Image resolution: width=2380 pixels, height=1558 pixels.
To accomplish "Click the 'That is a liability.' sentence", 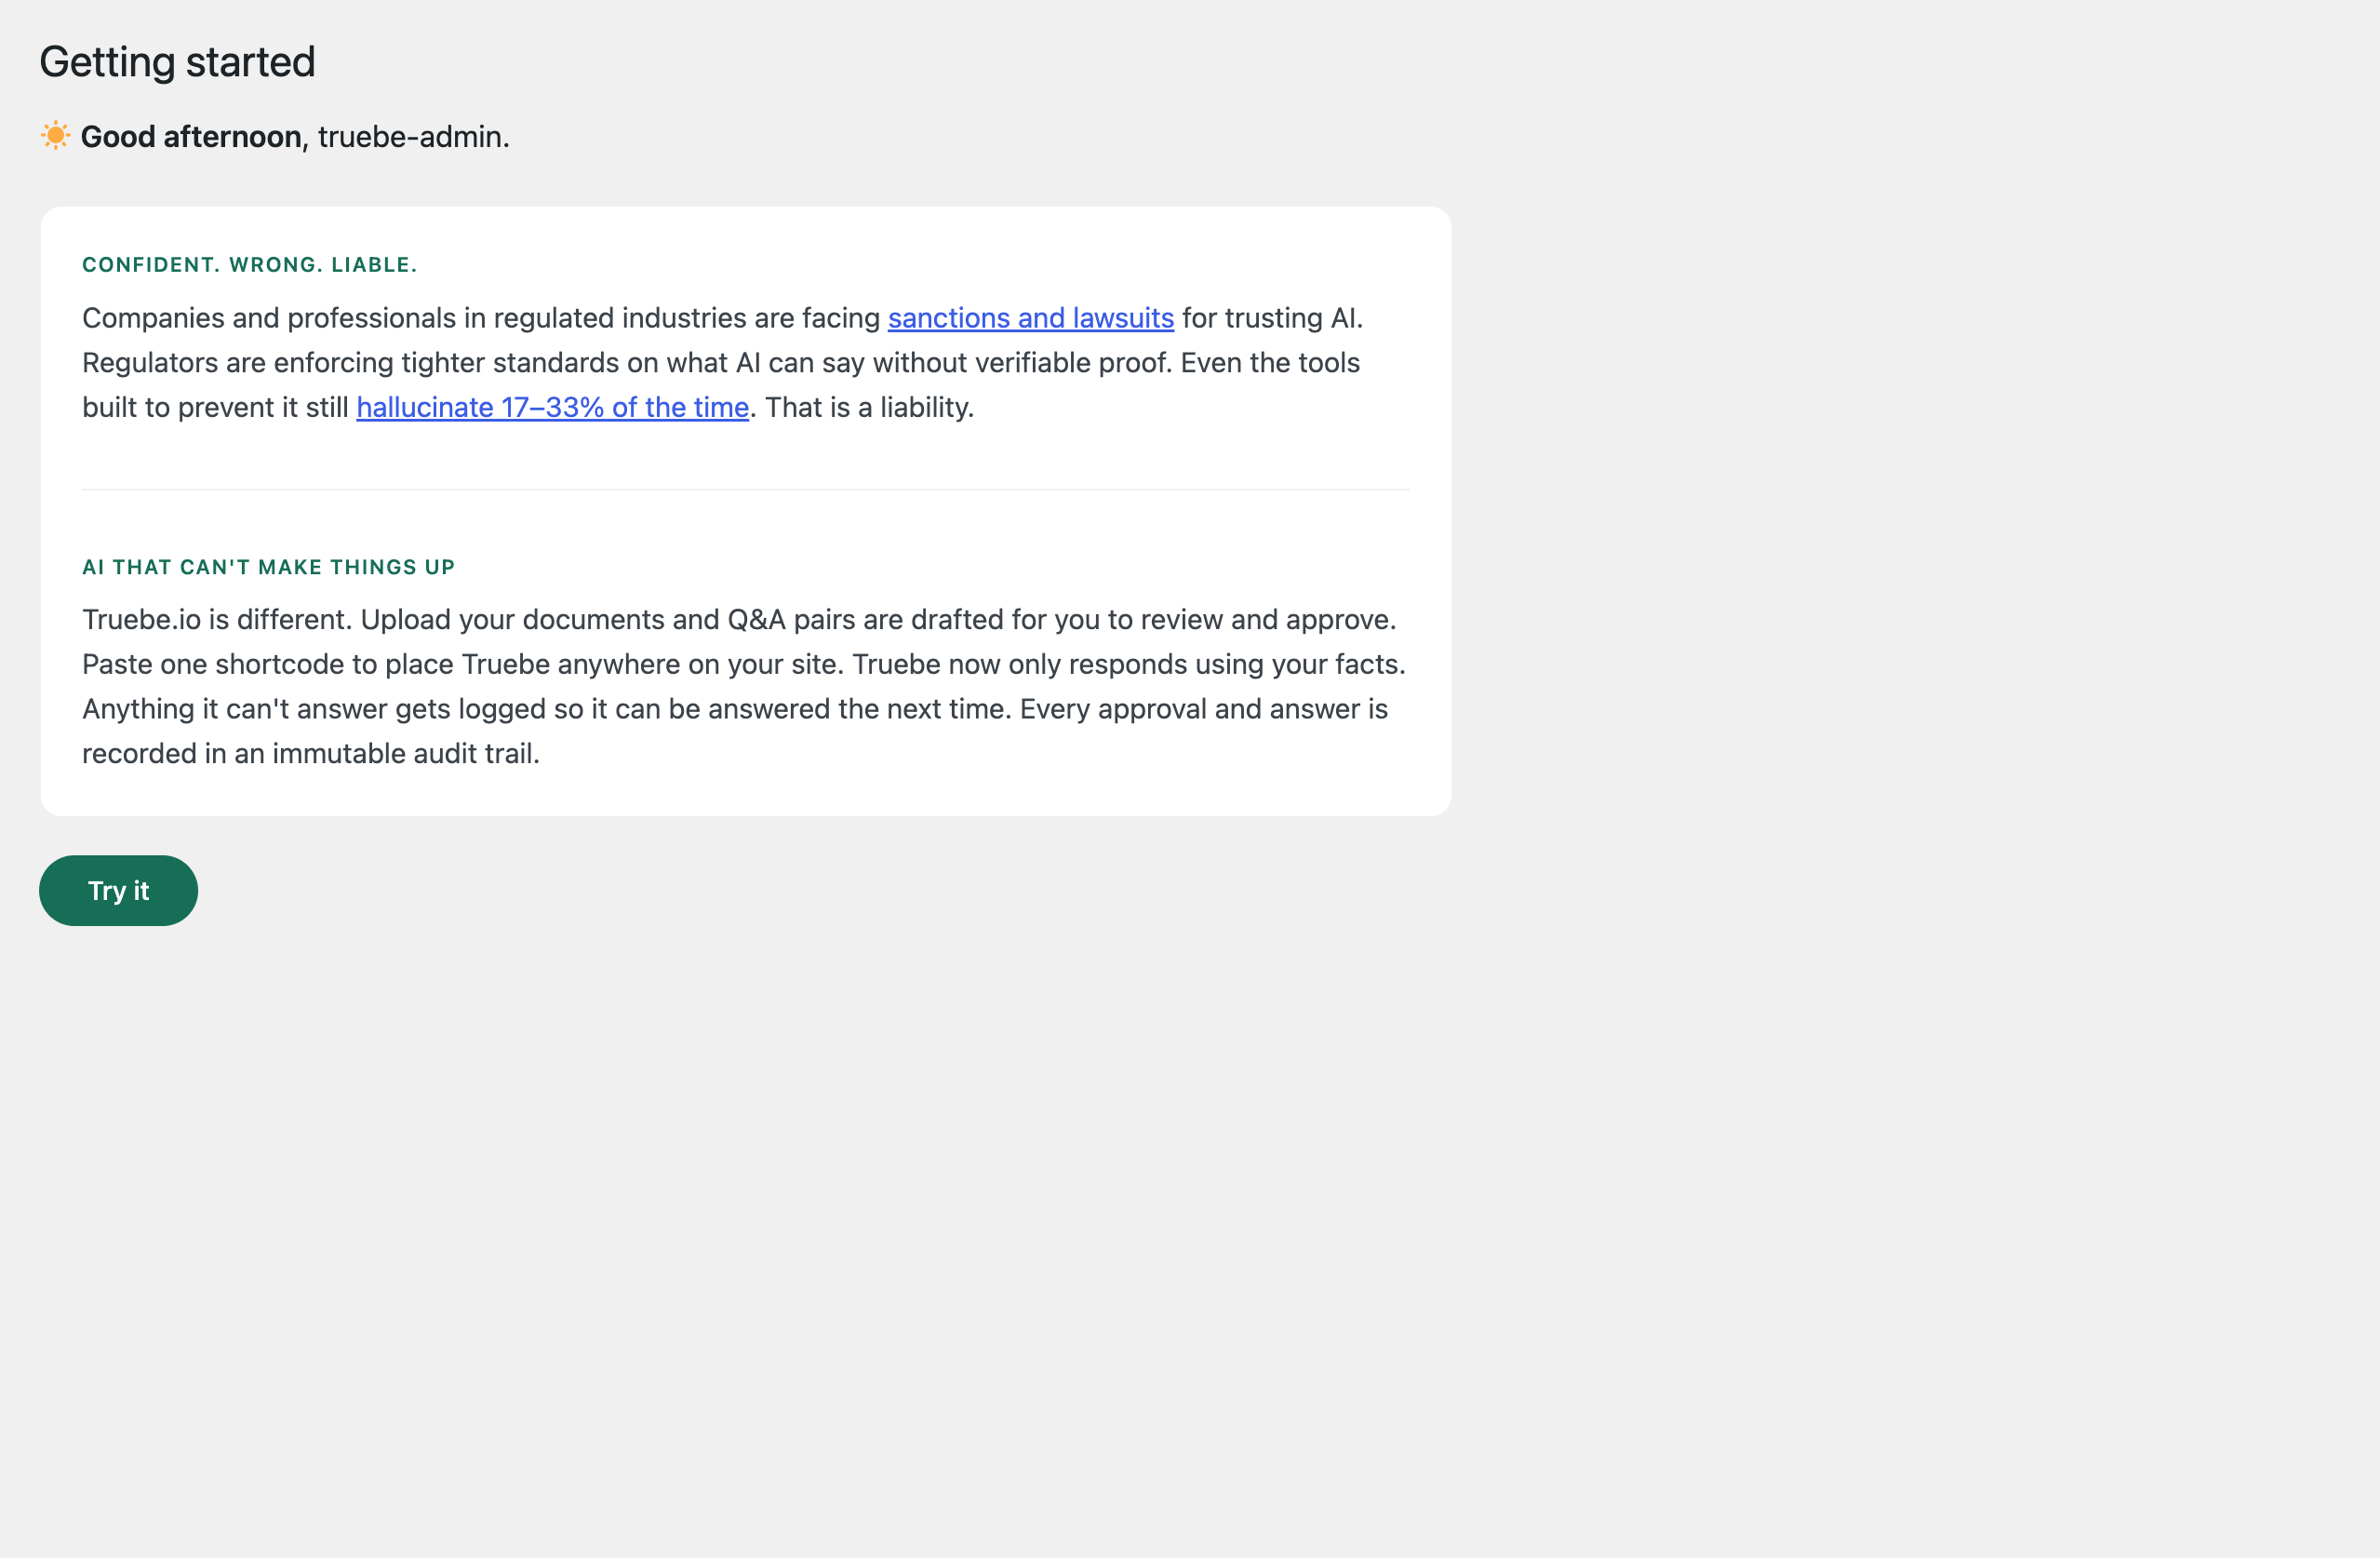I will tap(869, 407).
